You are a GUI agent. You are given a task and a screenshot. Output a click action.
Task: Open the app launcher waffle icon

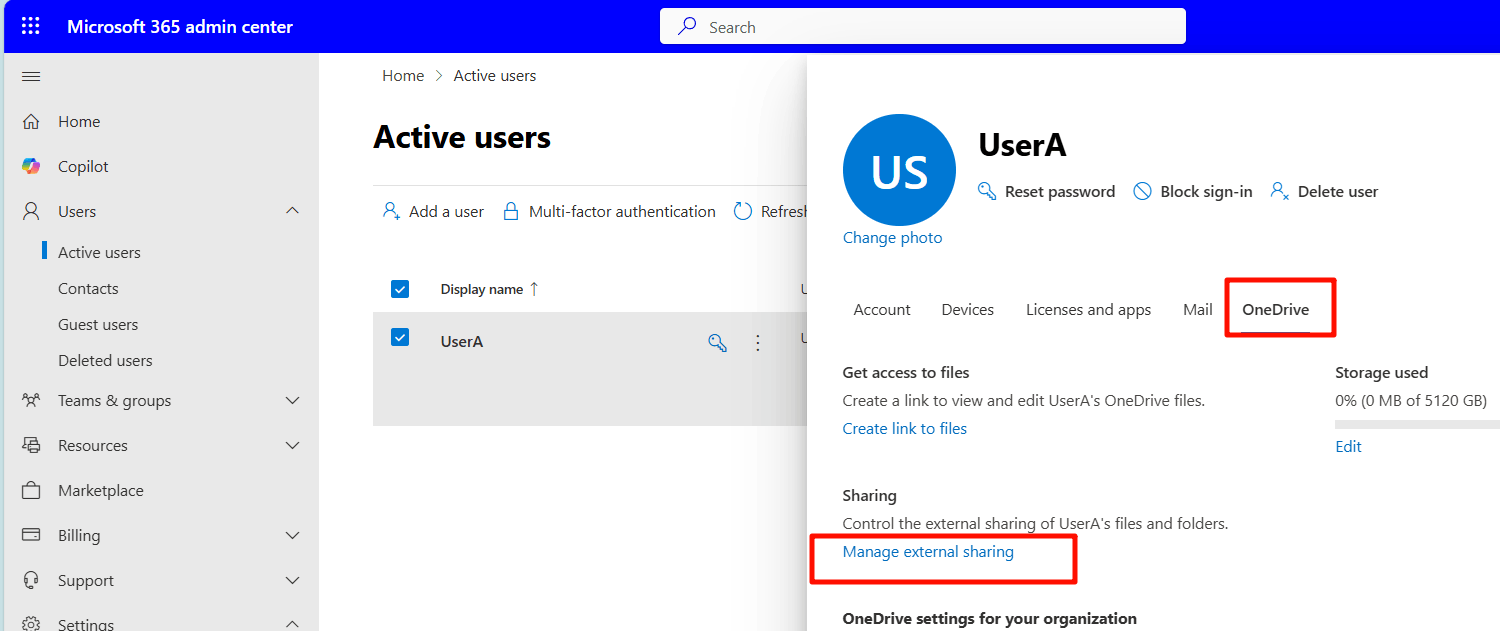31,27
